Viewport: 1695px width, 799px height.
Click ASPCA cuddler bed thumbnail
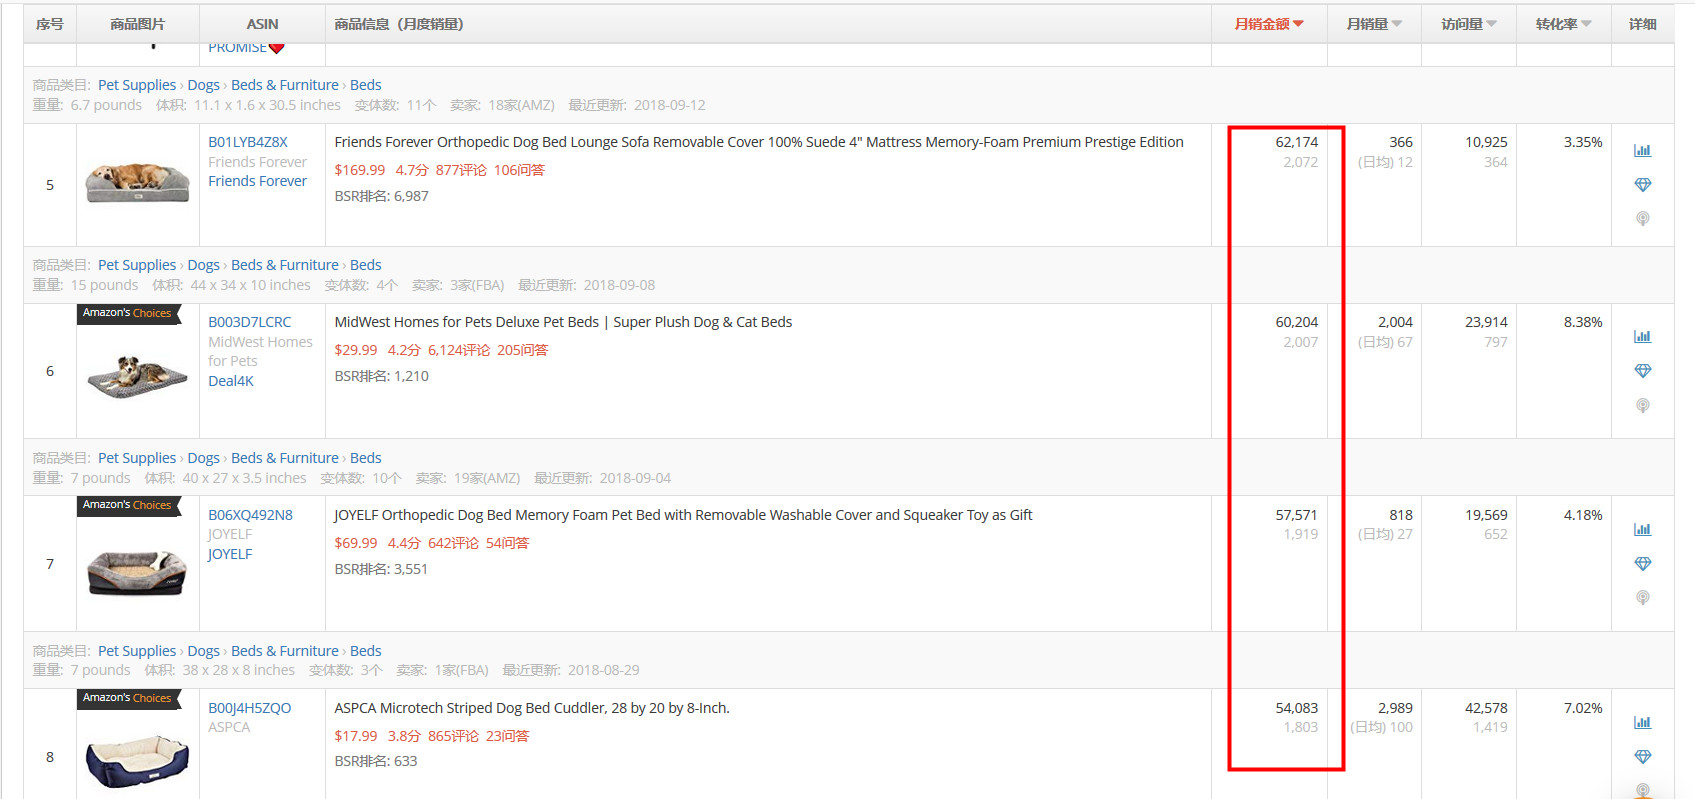tap(137, 761)
